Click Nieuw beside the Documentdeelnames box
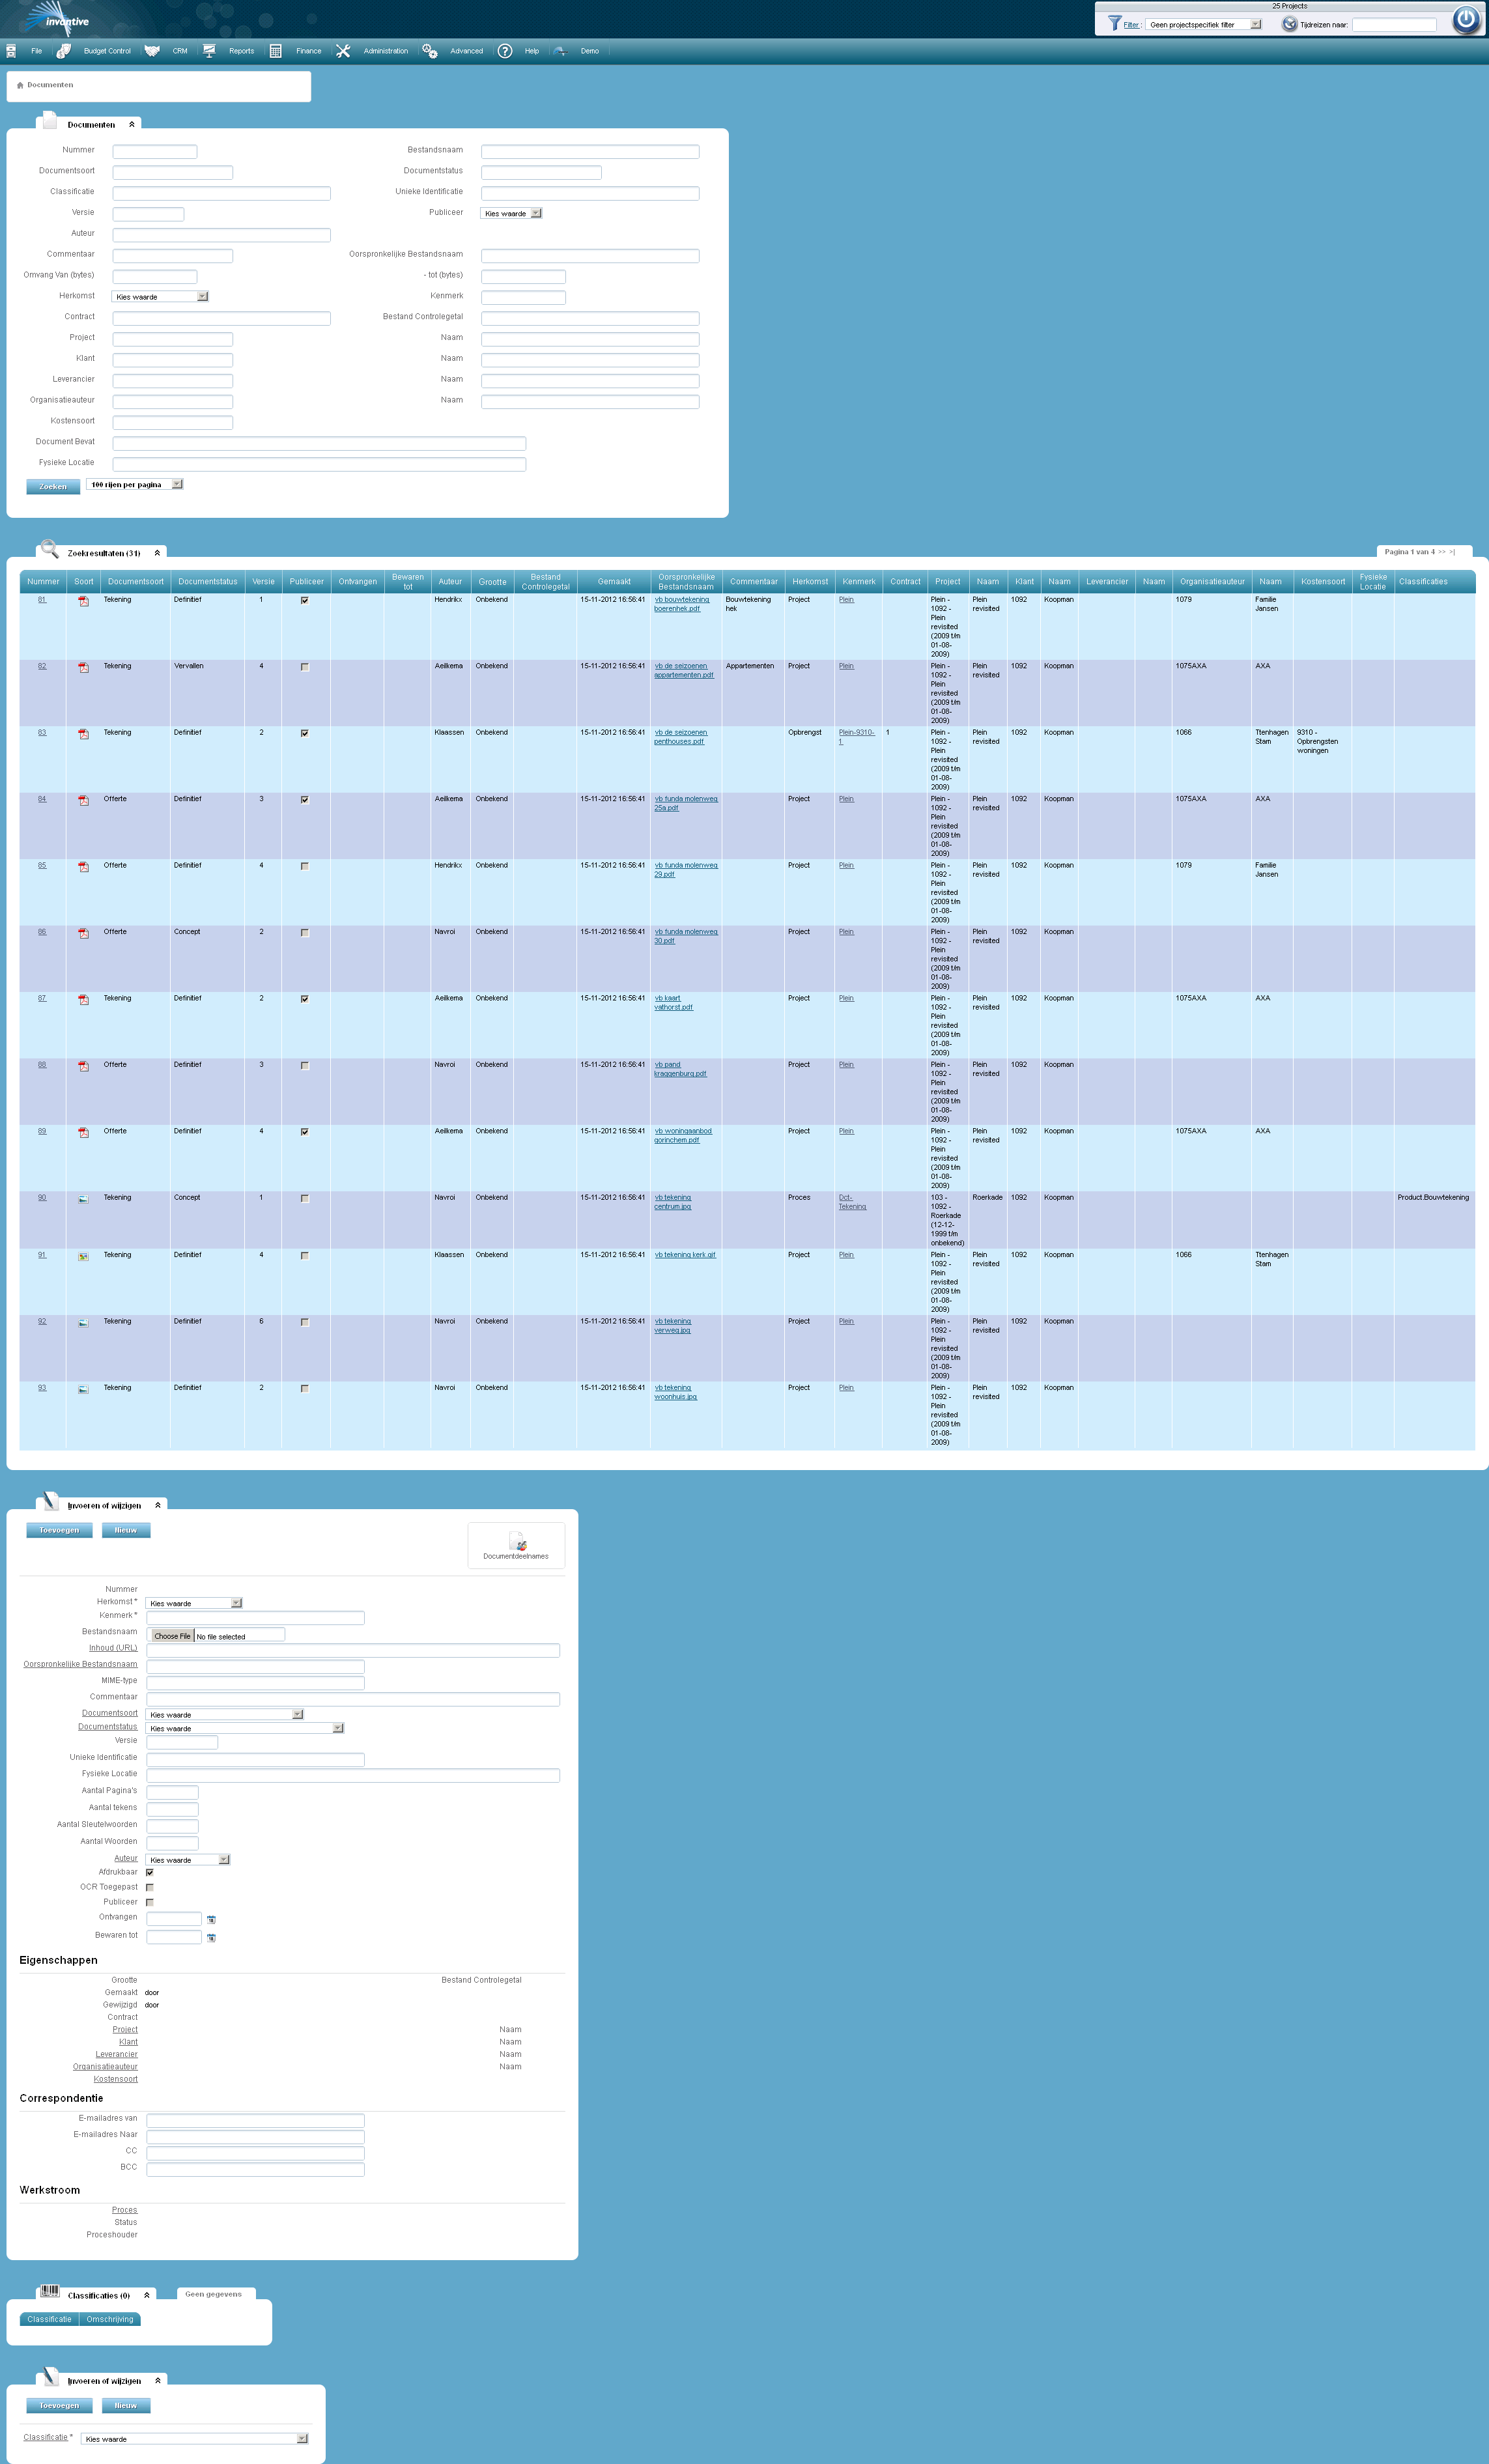 click(x=126, y=1530)
